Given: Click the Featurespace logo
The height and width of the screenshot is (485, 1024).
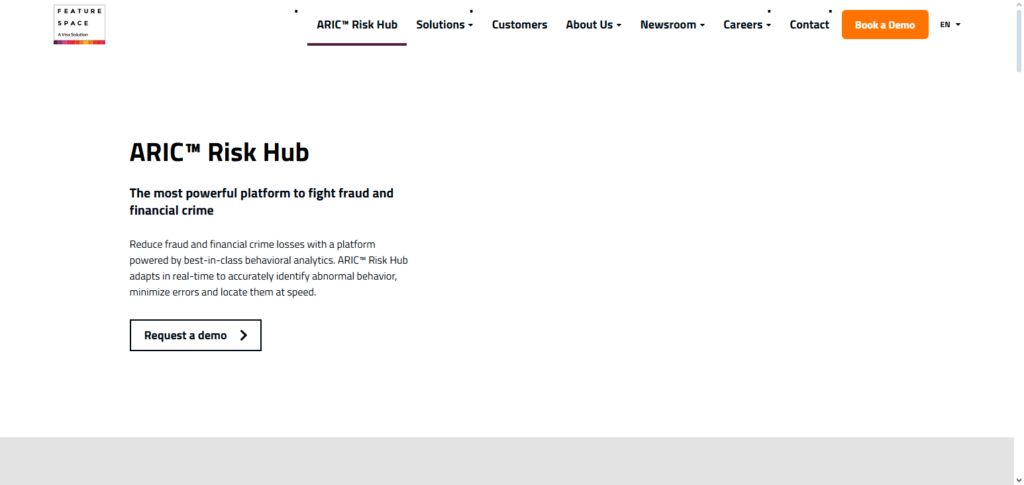Looking at the screenshot, I should pos(80,24).
